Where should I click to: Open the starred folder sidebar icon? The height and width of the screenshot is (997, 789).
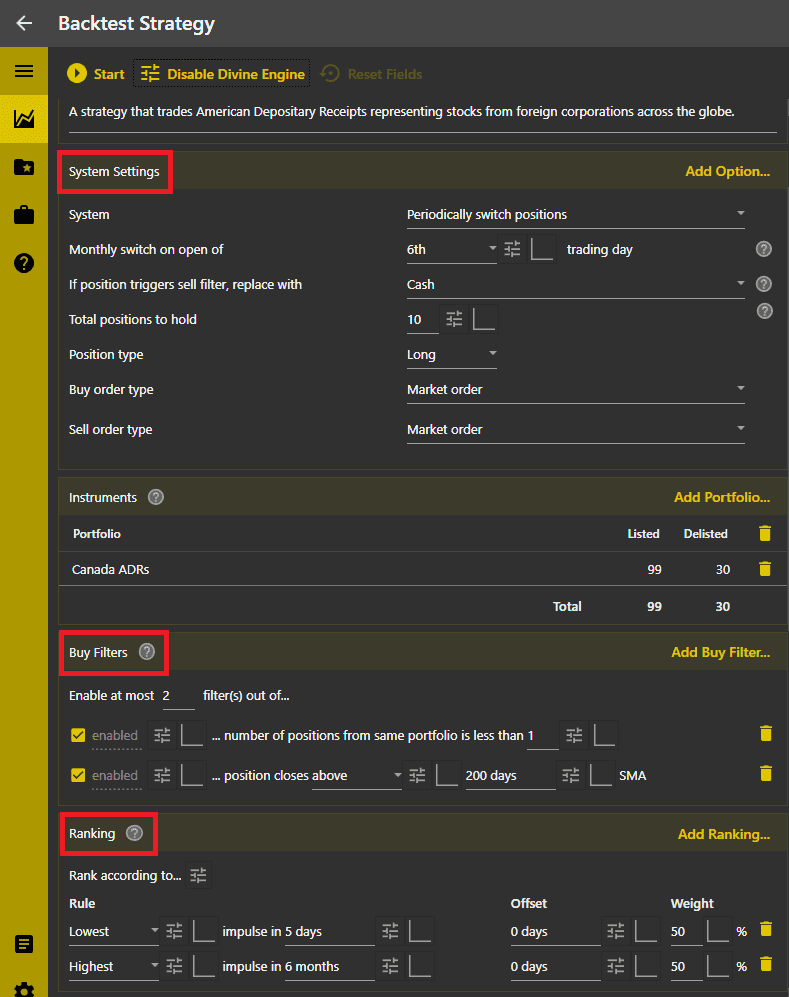coord(24,167)
